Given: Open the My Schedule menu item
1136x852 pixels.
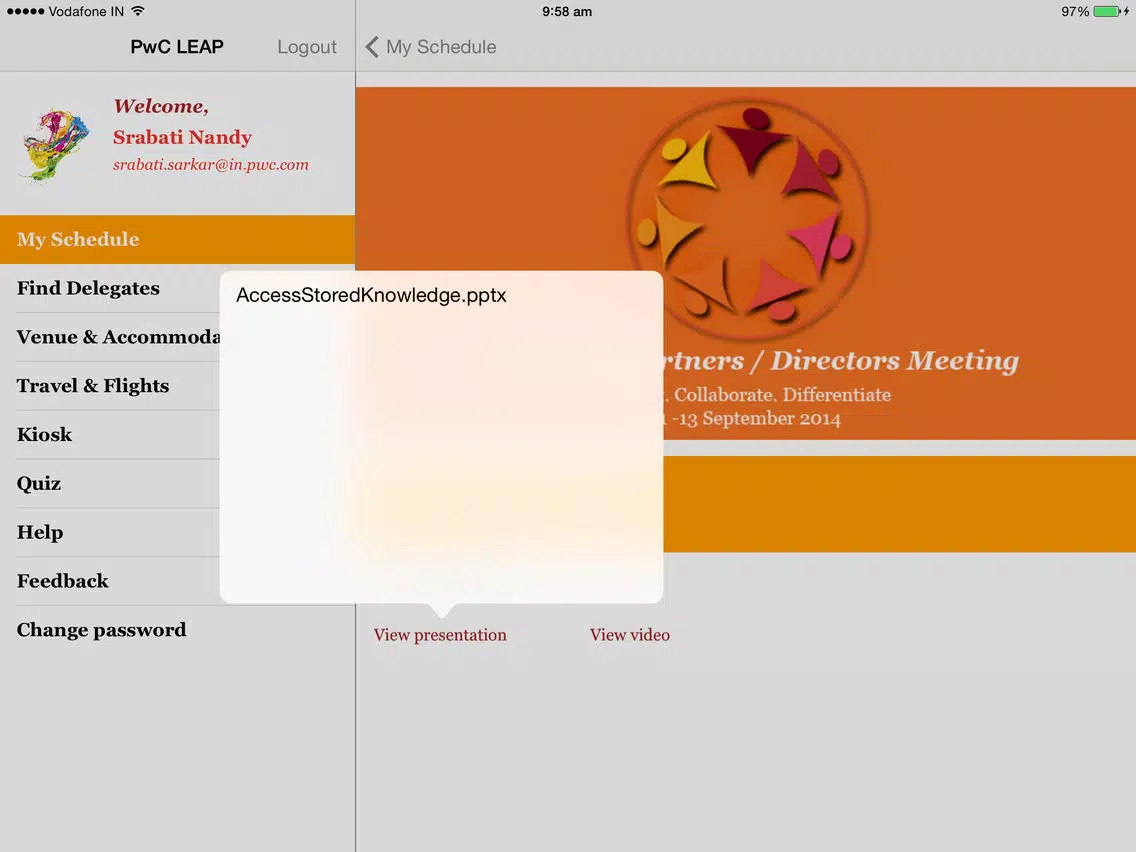Looking at the screenshot, I should 178,239.
